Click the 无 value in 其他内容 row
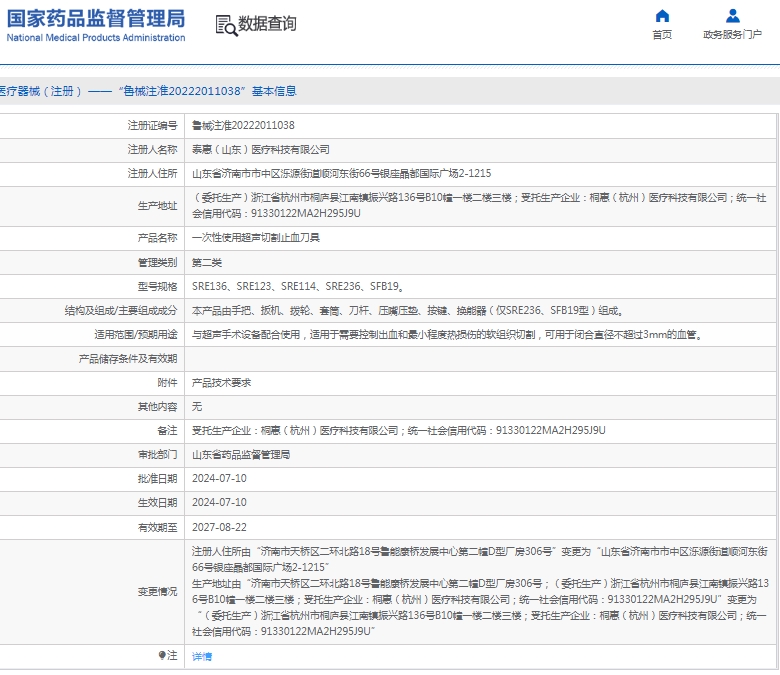Viewport: 780px width, 675px height. [x=197, y=406]
